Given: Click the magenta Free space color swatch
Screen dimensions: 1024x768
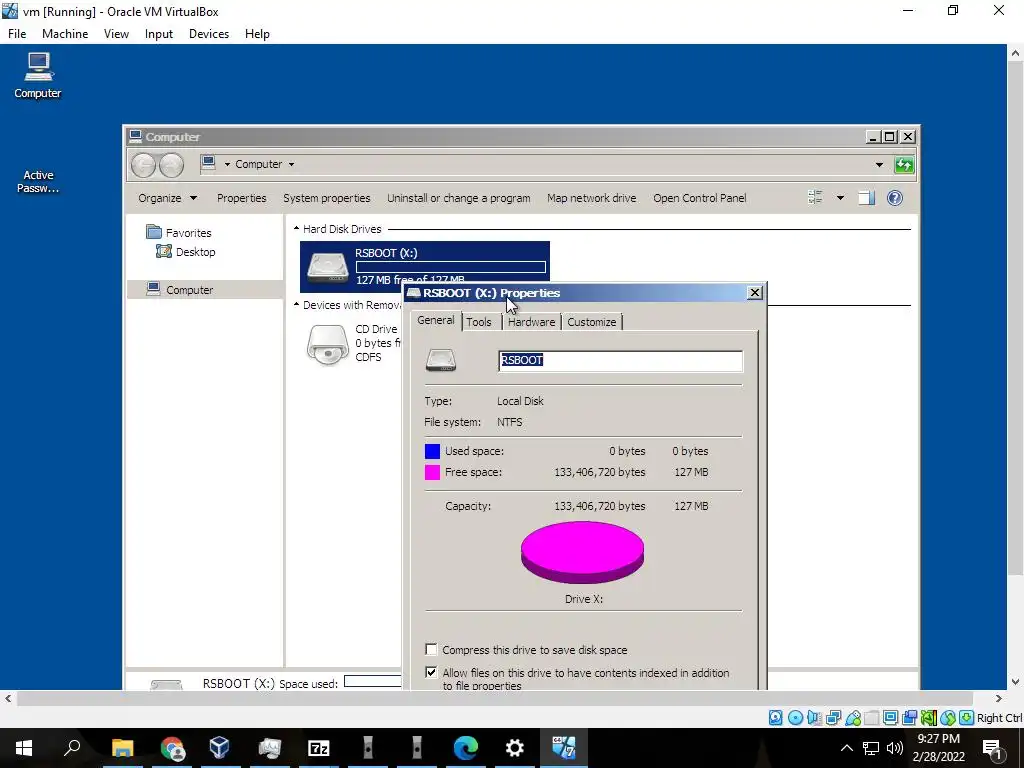Looking at the screenshot, I should point(432,472).
